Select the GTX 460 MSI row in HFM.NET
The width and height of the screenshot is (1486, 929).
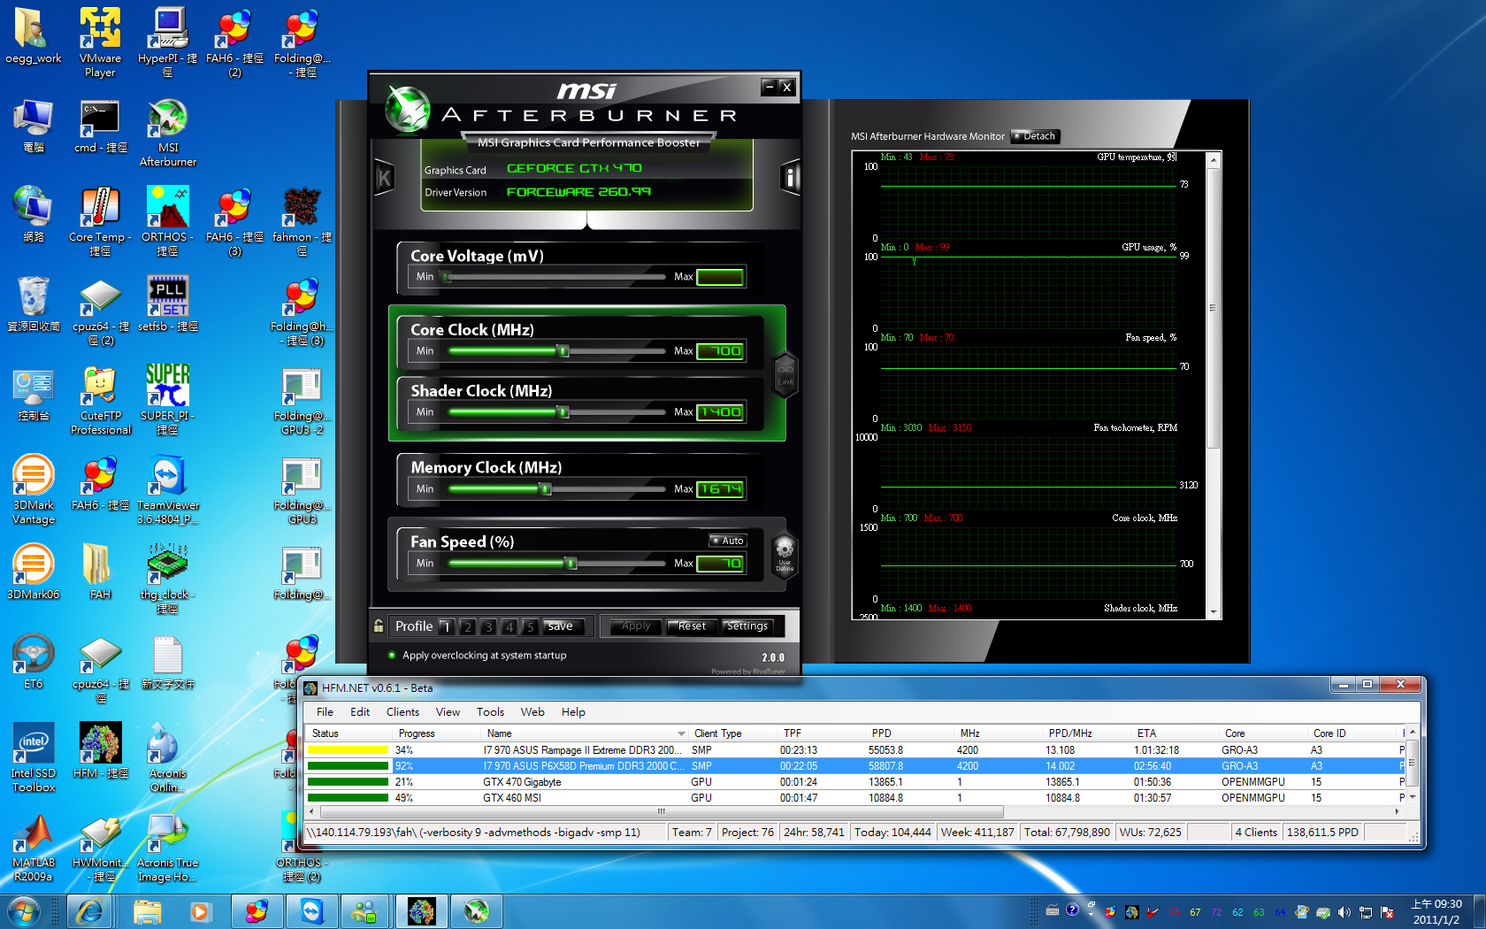point(855,798)
